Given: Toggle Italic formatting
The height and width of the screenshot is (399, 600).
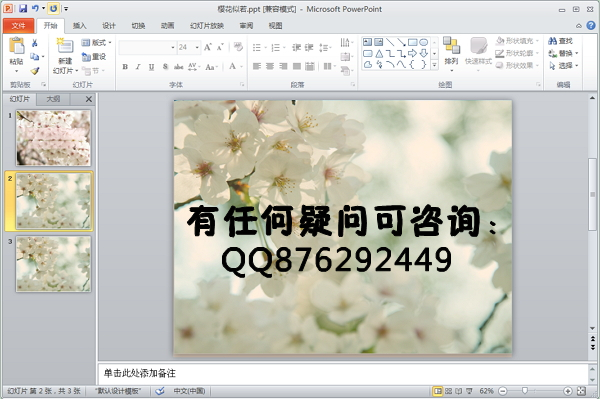Looking at the screenshot, I should coord(138,67).
